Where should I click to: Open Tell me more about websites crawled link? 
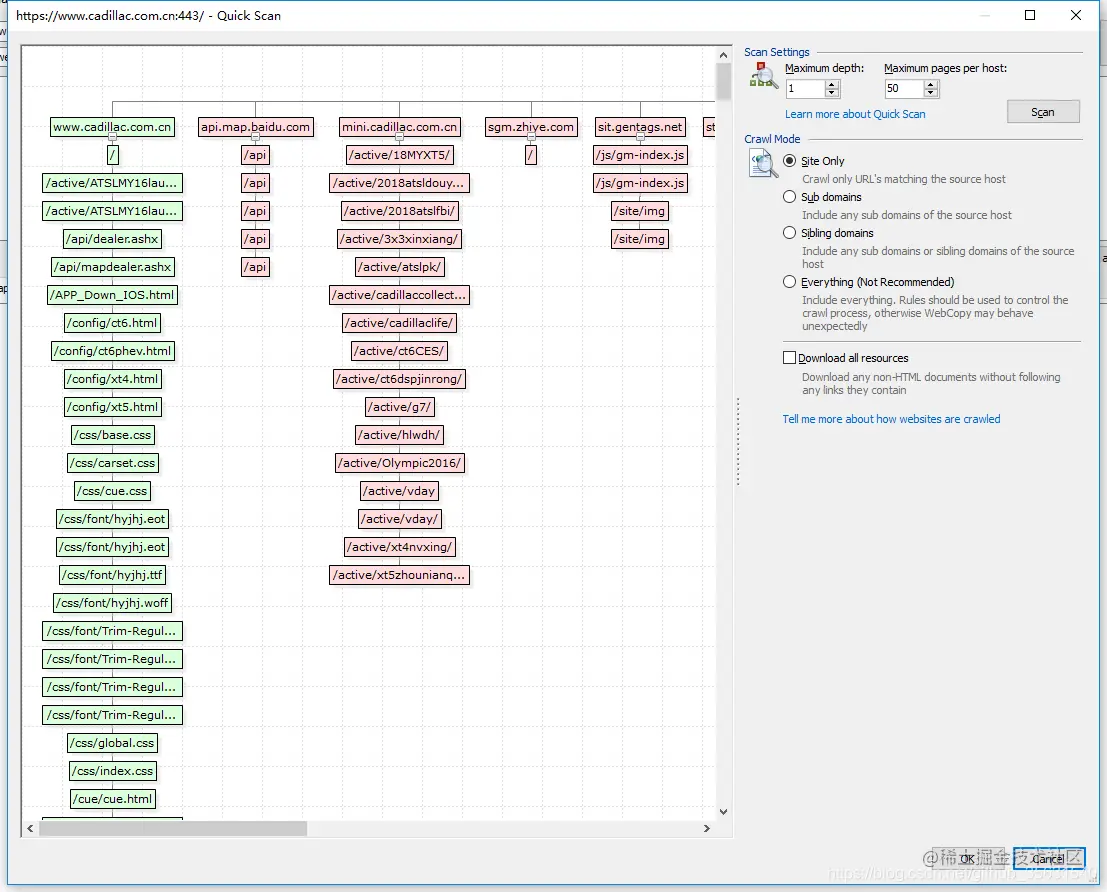click(891, 419)
